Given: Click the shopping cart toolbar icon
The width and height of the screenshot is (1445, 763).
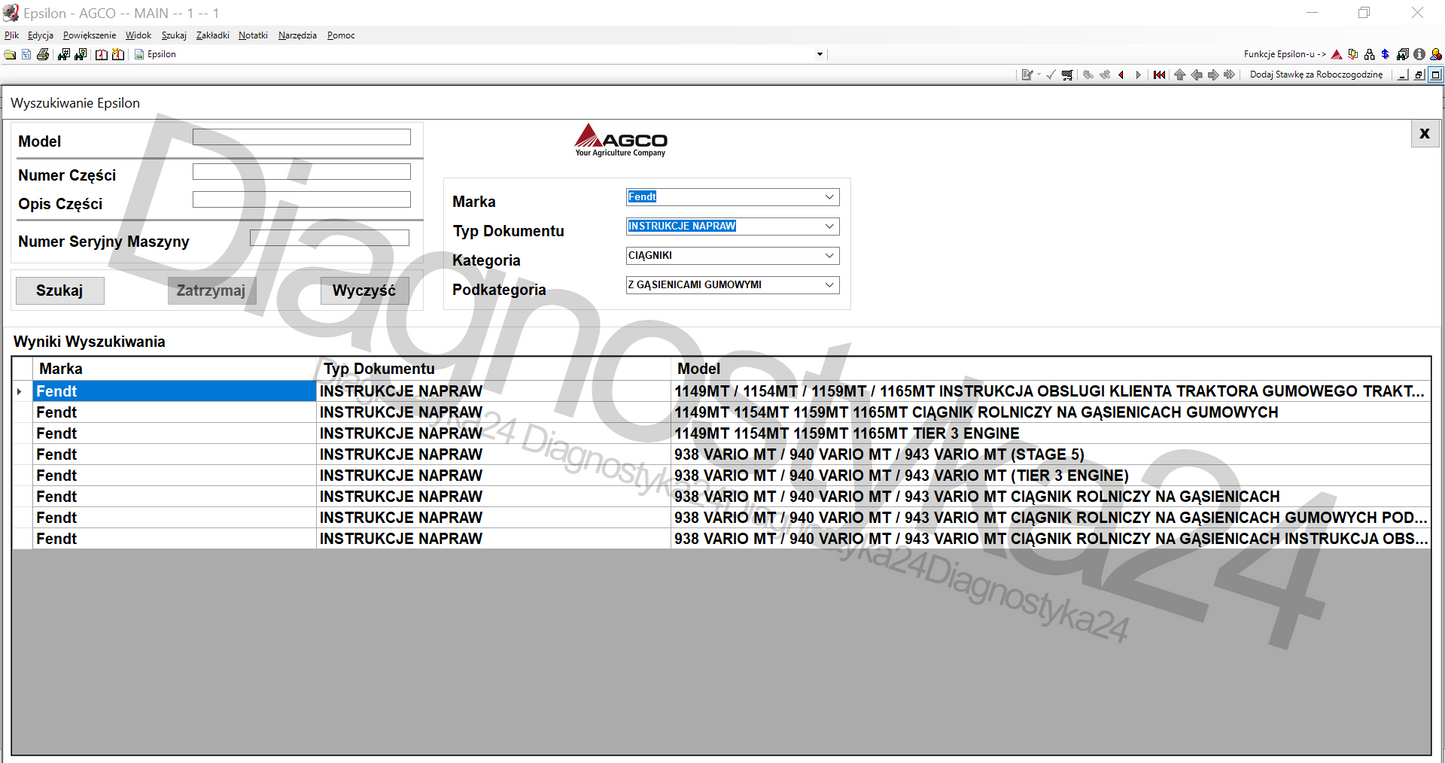Looking at the screenshot, I should coord(1067,75).
